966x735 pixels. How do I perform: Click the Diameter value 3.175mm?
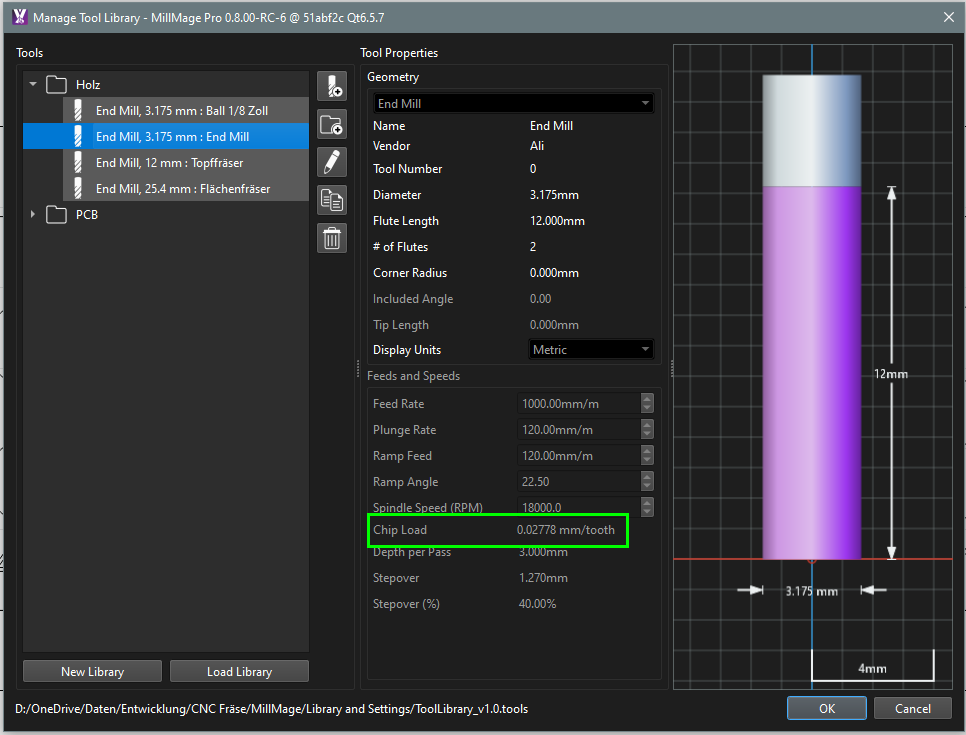click(554, 195)
